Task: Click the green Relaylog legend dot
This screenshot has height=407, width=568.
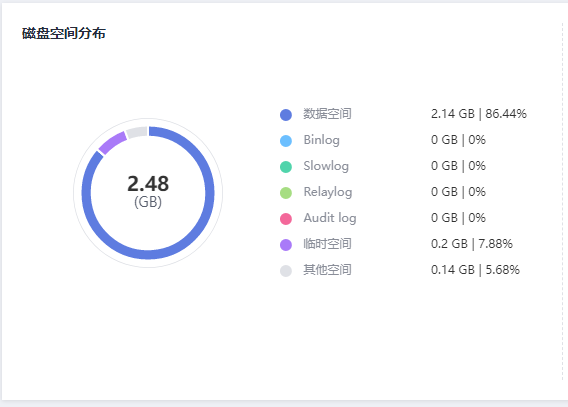Action: 286,193
